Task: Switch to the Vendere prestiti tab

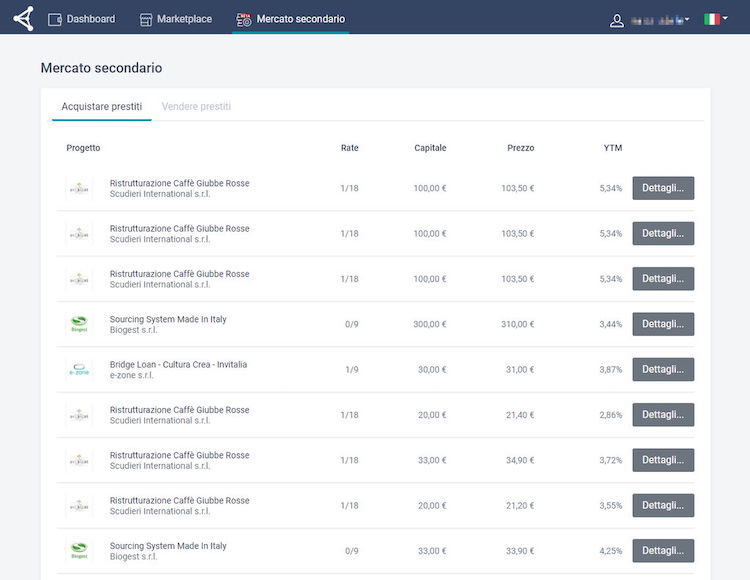Action: click(x=196, y=106)
